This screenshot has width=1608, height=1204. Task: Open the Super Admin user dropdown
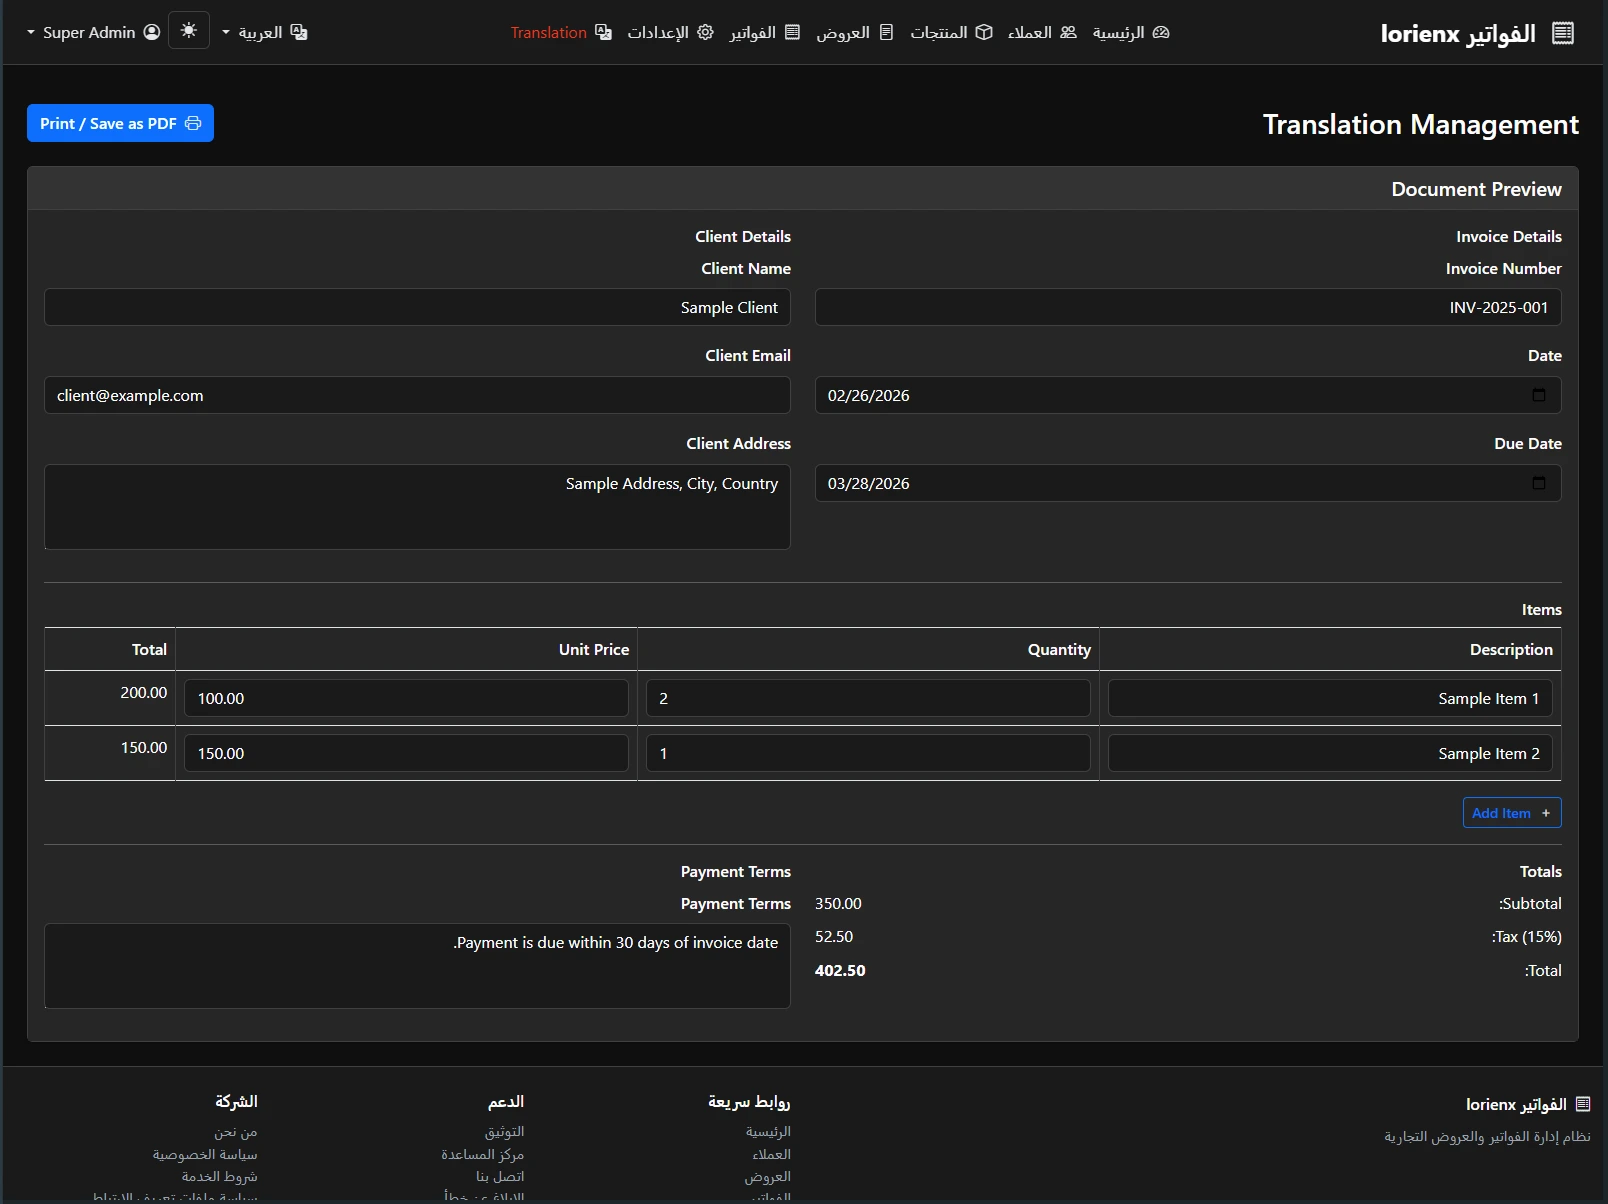tap(93, 32)
